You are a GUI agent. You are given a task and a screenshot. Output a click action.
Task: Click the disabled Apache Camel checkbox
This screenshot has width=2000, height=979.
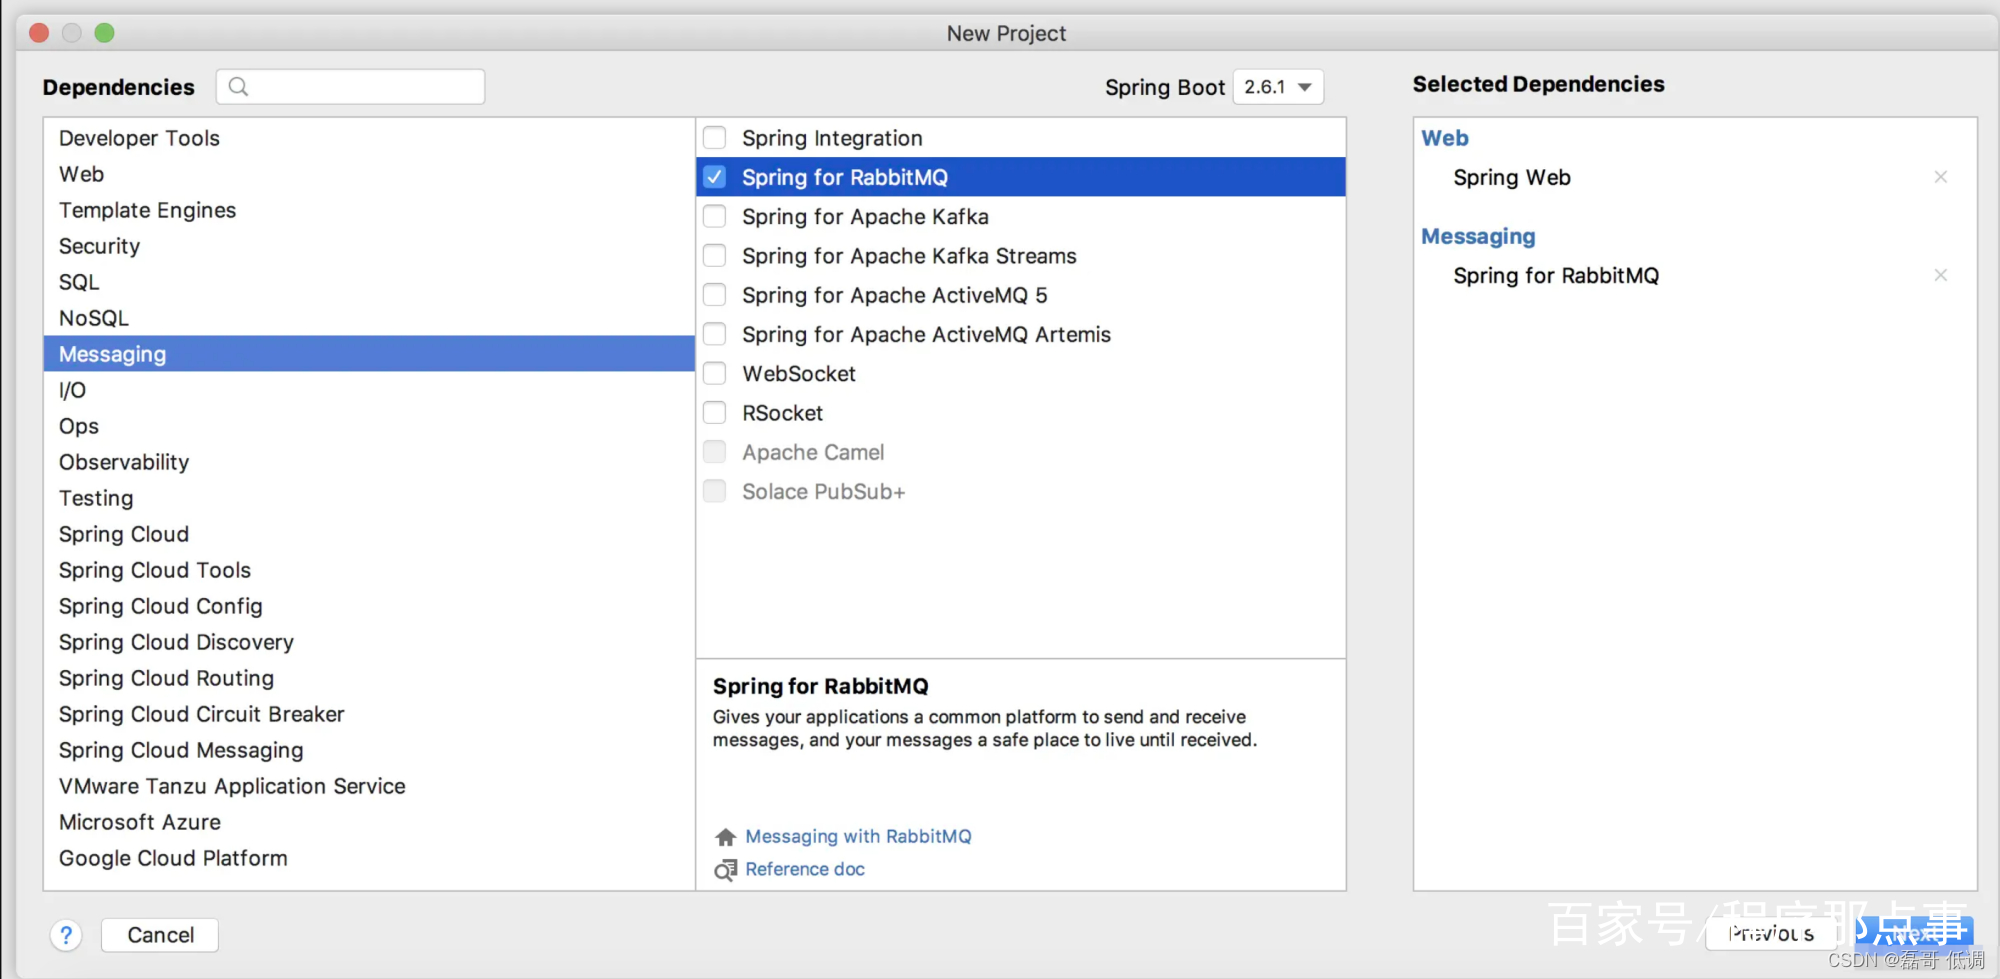pyautogui.click(x=715, y=452)
